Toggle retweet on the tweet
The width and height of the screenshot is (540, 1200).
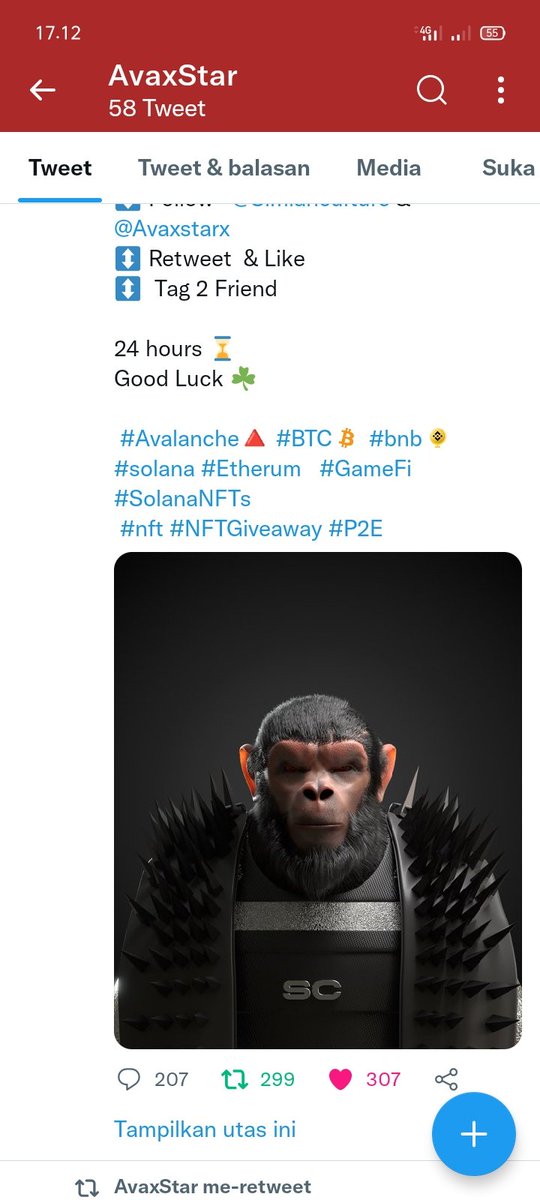click(x=233, y=1079)
